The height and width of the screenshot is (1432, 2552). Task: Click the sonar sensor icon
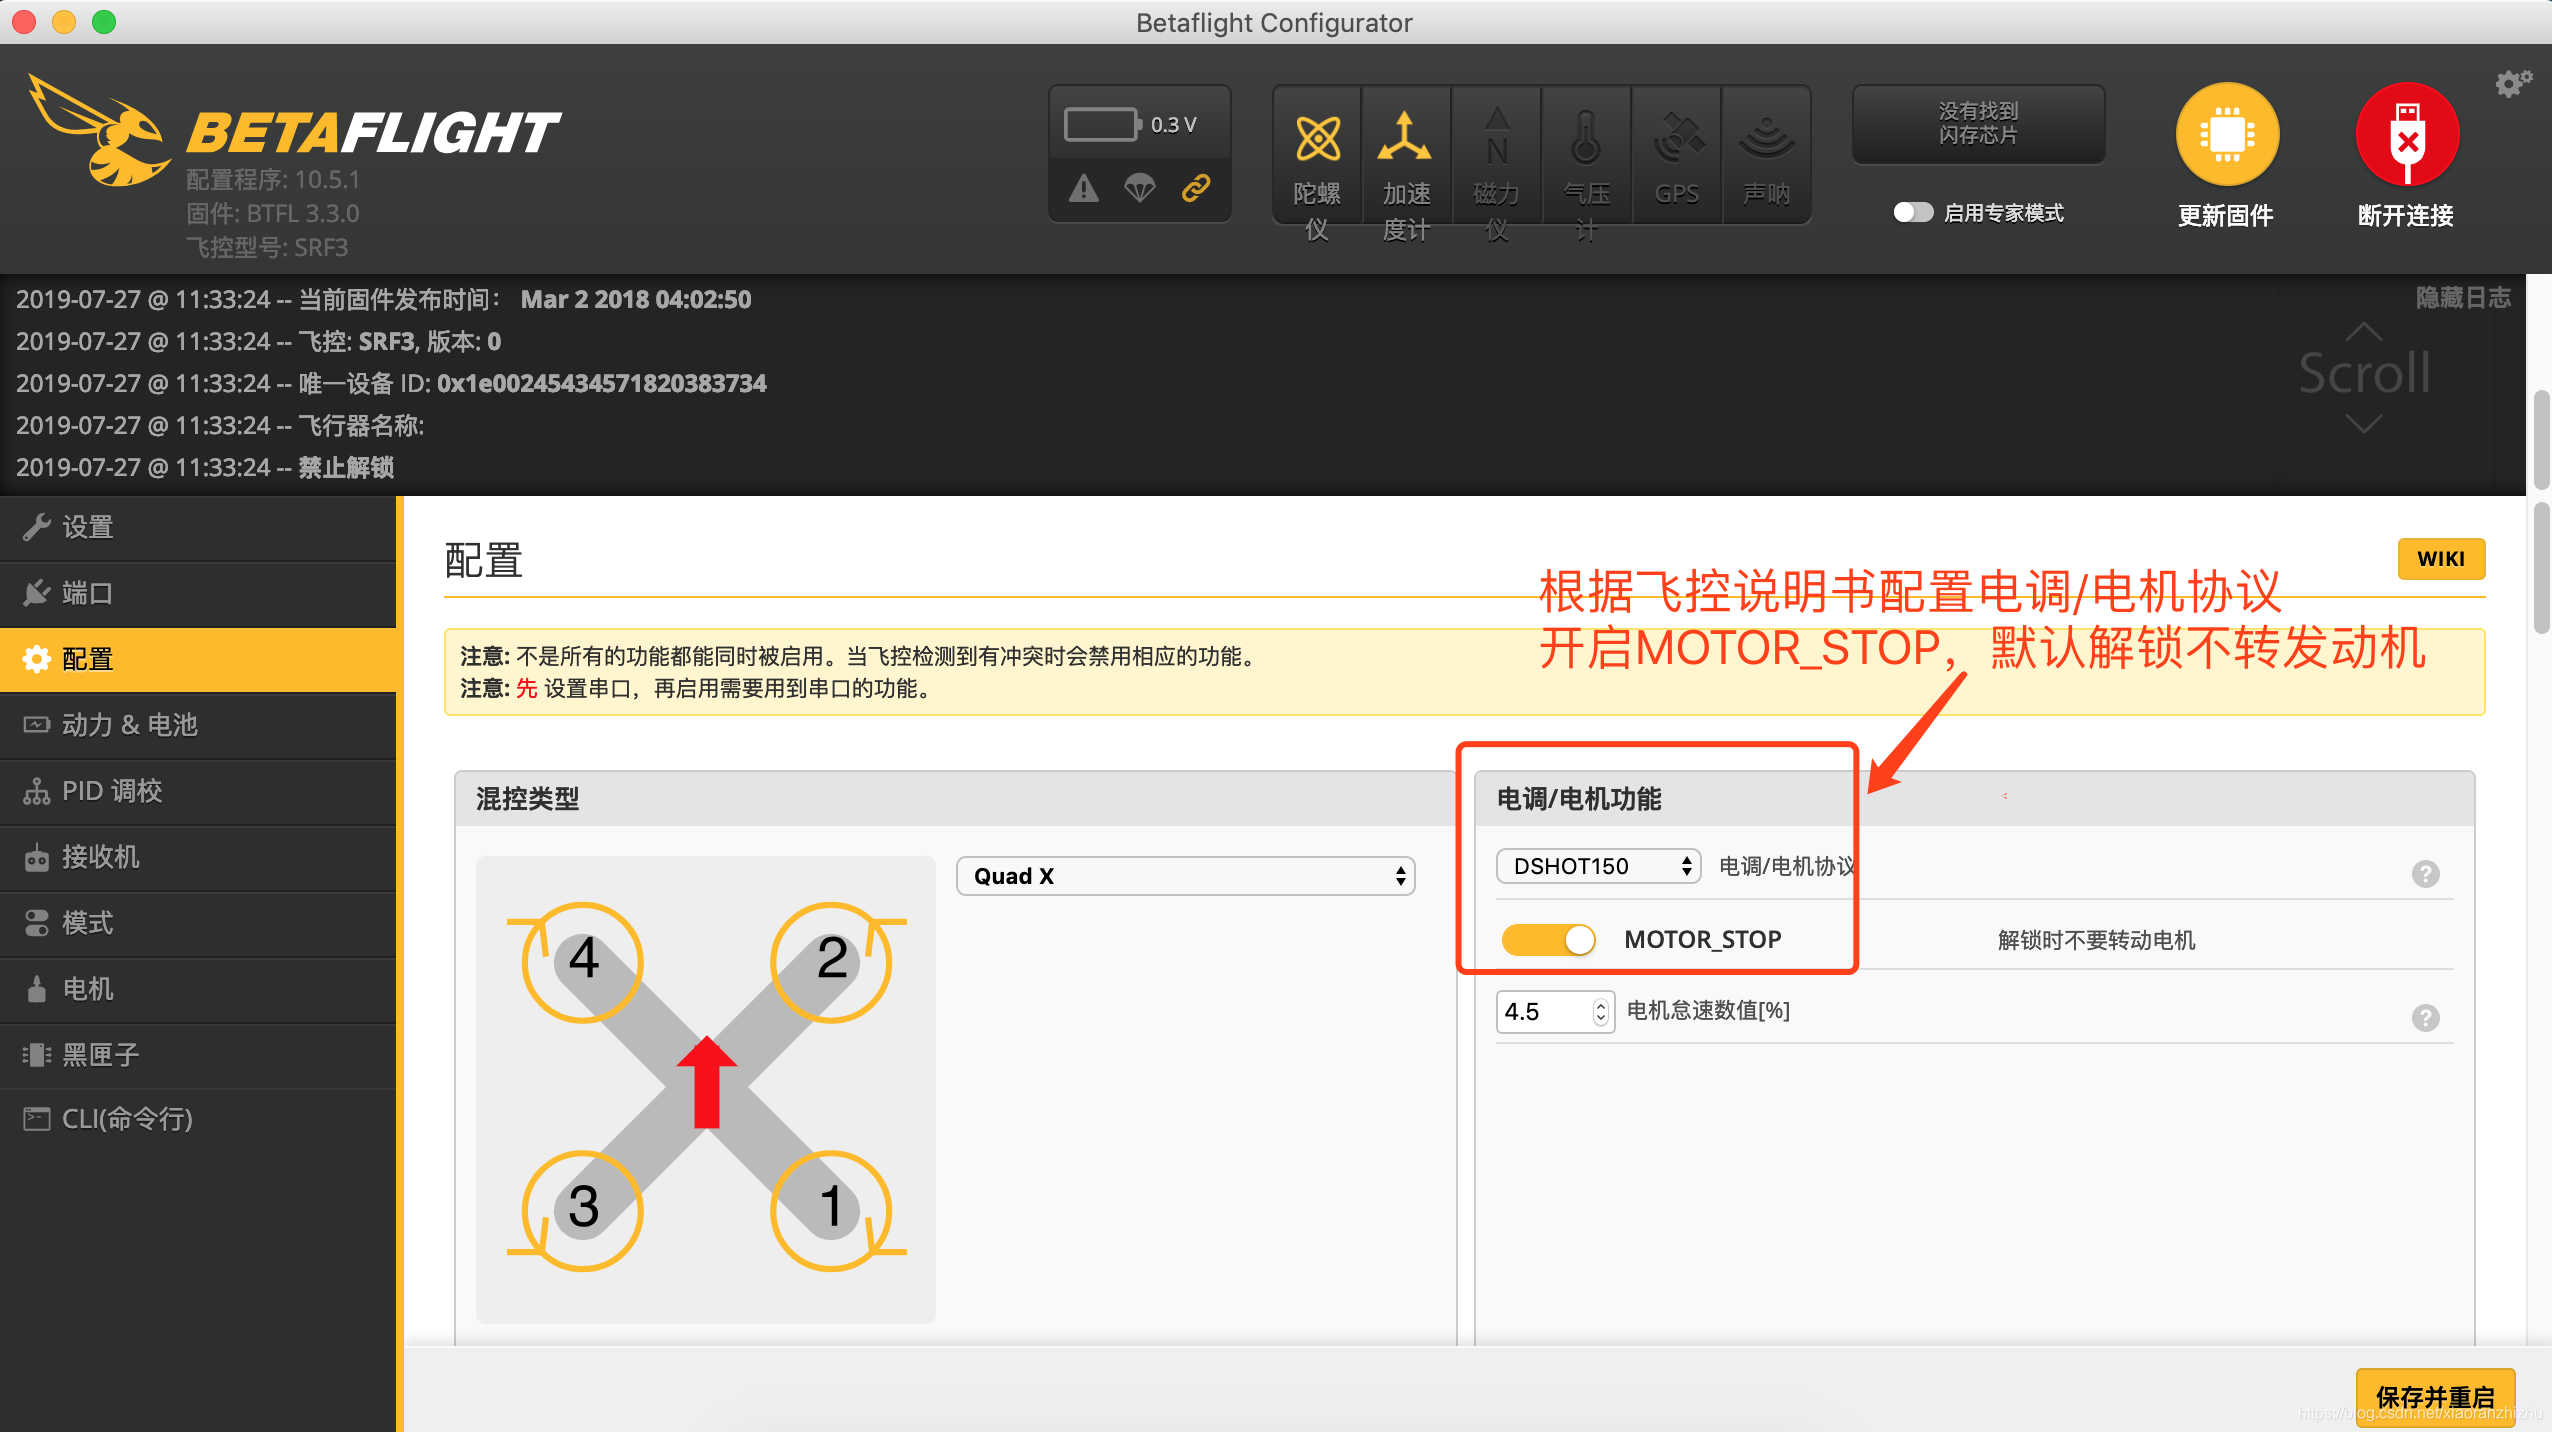pyautogui.click(x=1767, y=137)
